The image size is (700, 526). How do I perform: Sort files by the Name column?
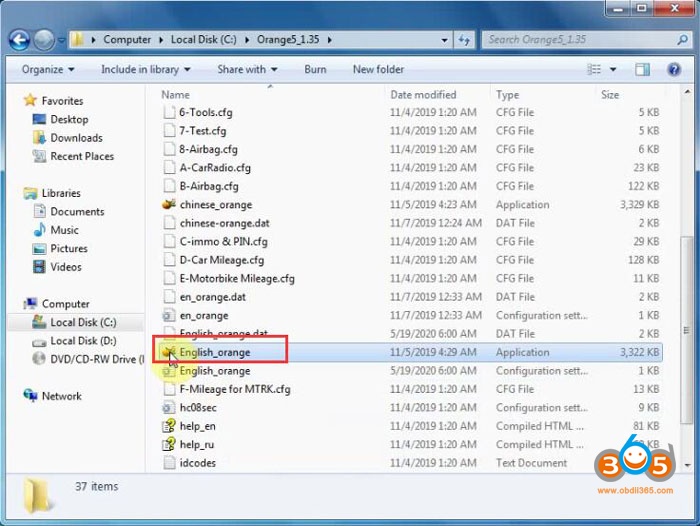pos(175,95)
